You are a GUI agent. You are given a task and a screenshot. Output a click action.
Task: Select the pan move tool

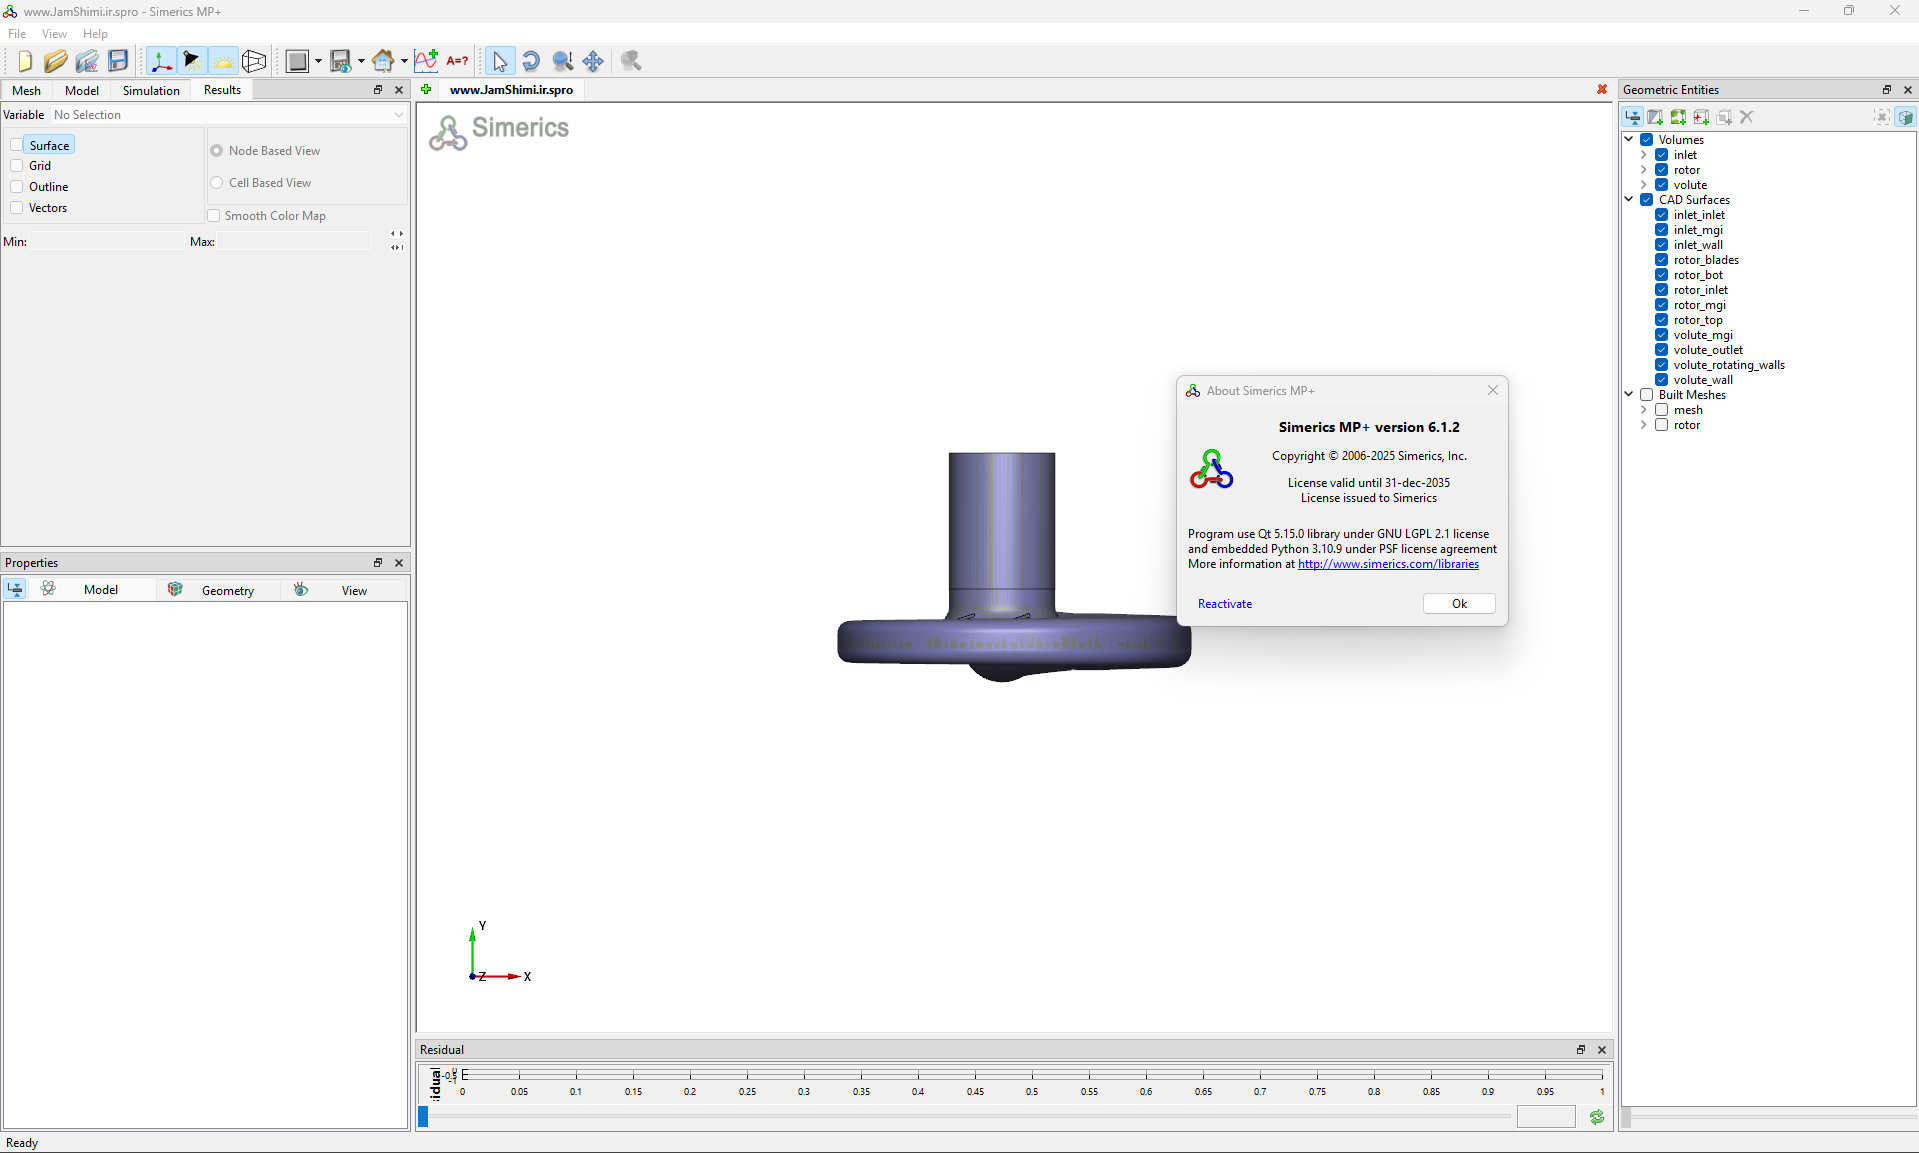(x=593, y=61)
